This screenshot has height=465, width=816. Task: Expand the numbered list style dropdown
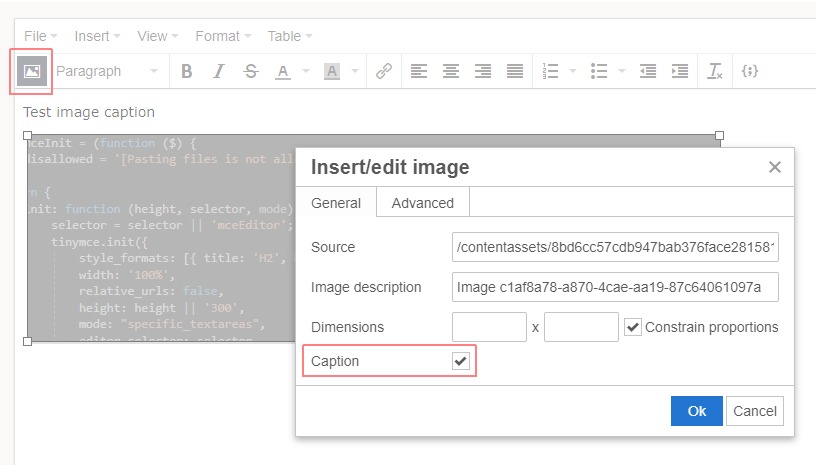(572, 71)
